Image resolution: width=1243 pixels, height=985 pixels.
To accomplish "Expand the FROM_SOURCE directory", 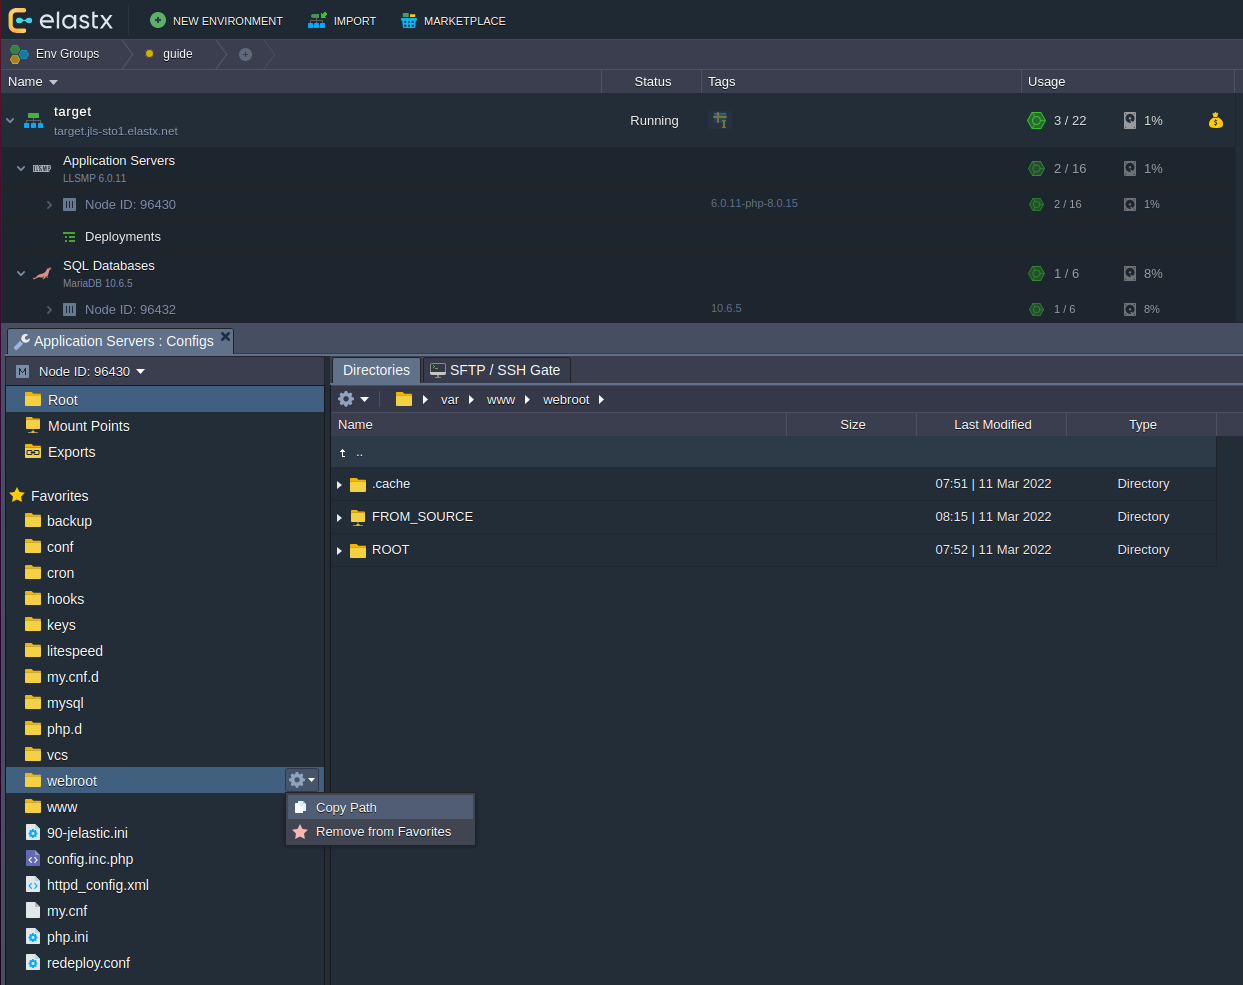I will (340, 517).
